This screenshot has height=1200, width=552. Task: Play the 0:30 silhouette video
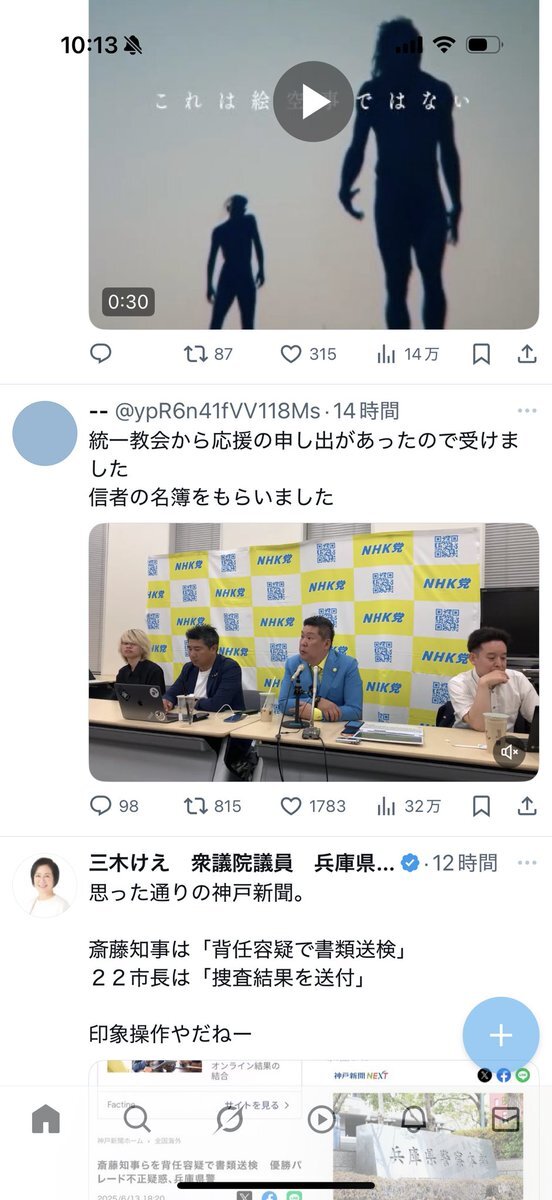pos(313,101)
